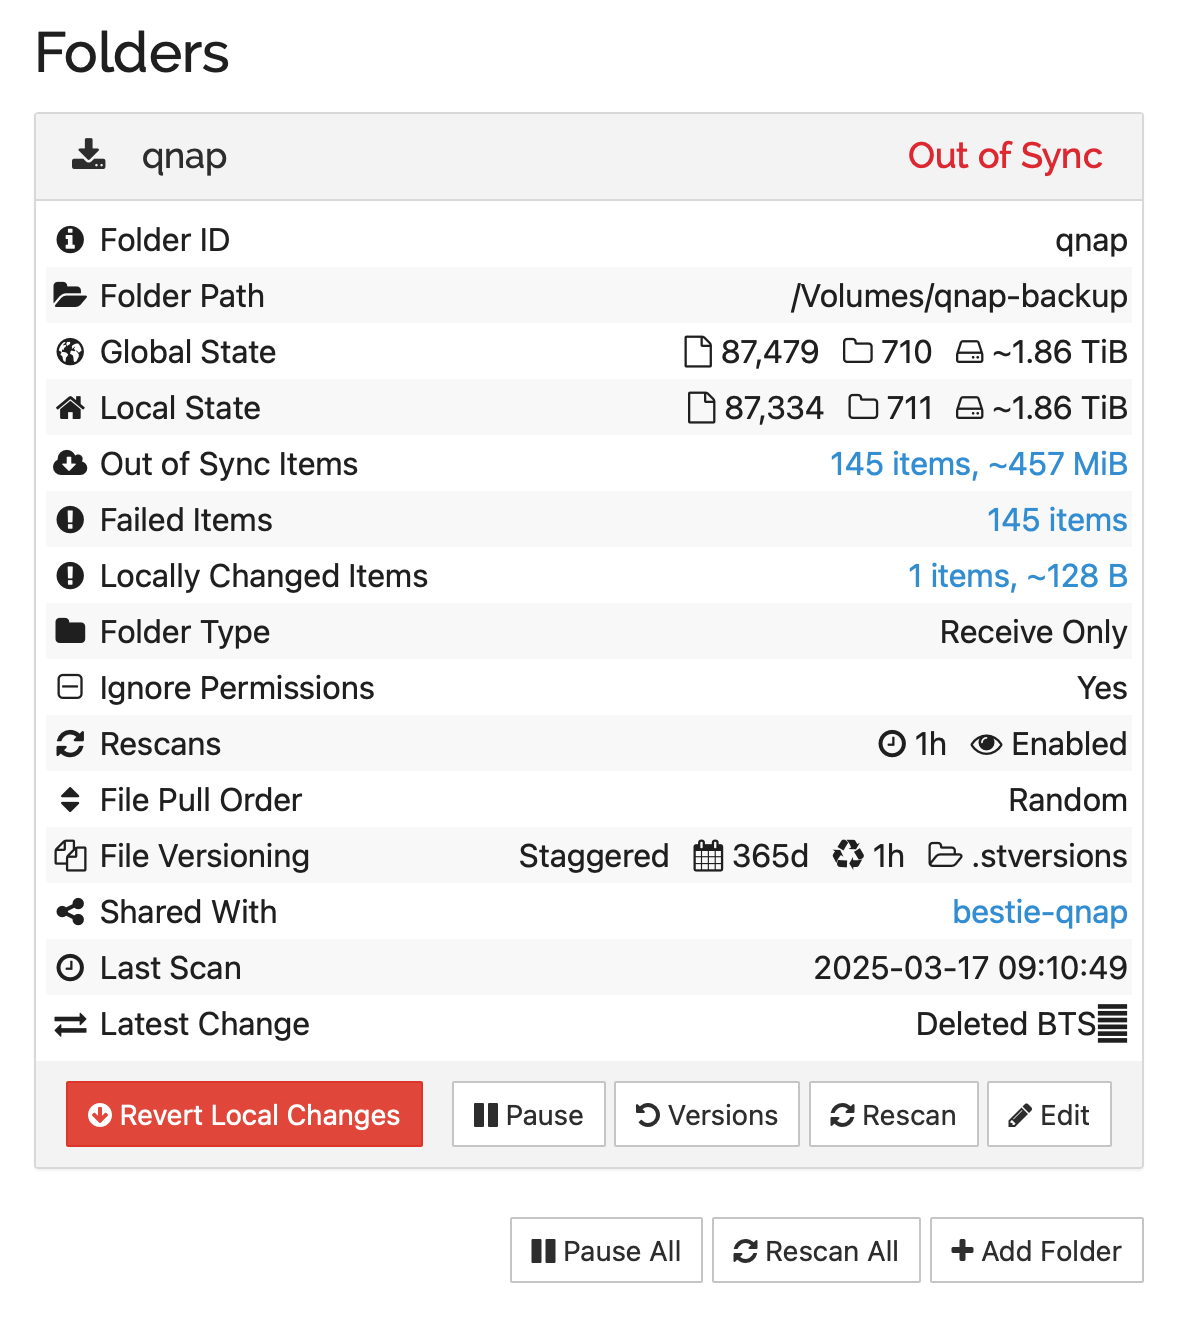Viewport: 1178px width, 1320px height.
Task: Click the Add Folder button
Action: 1036,1250
